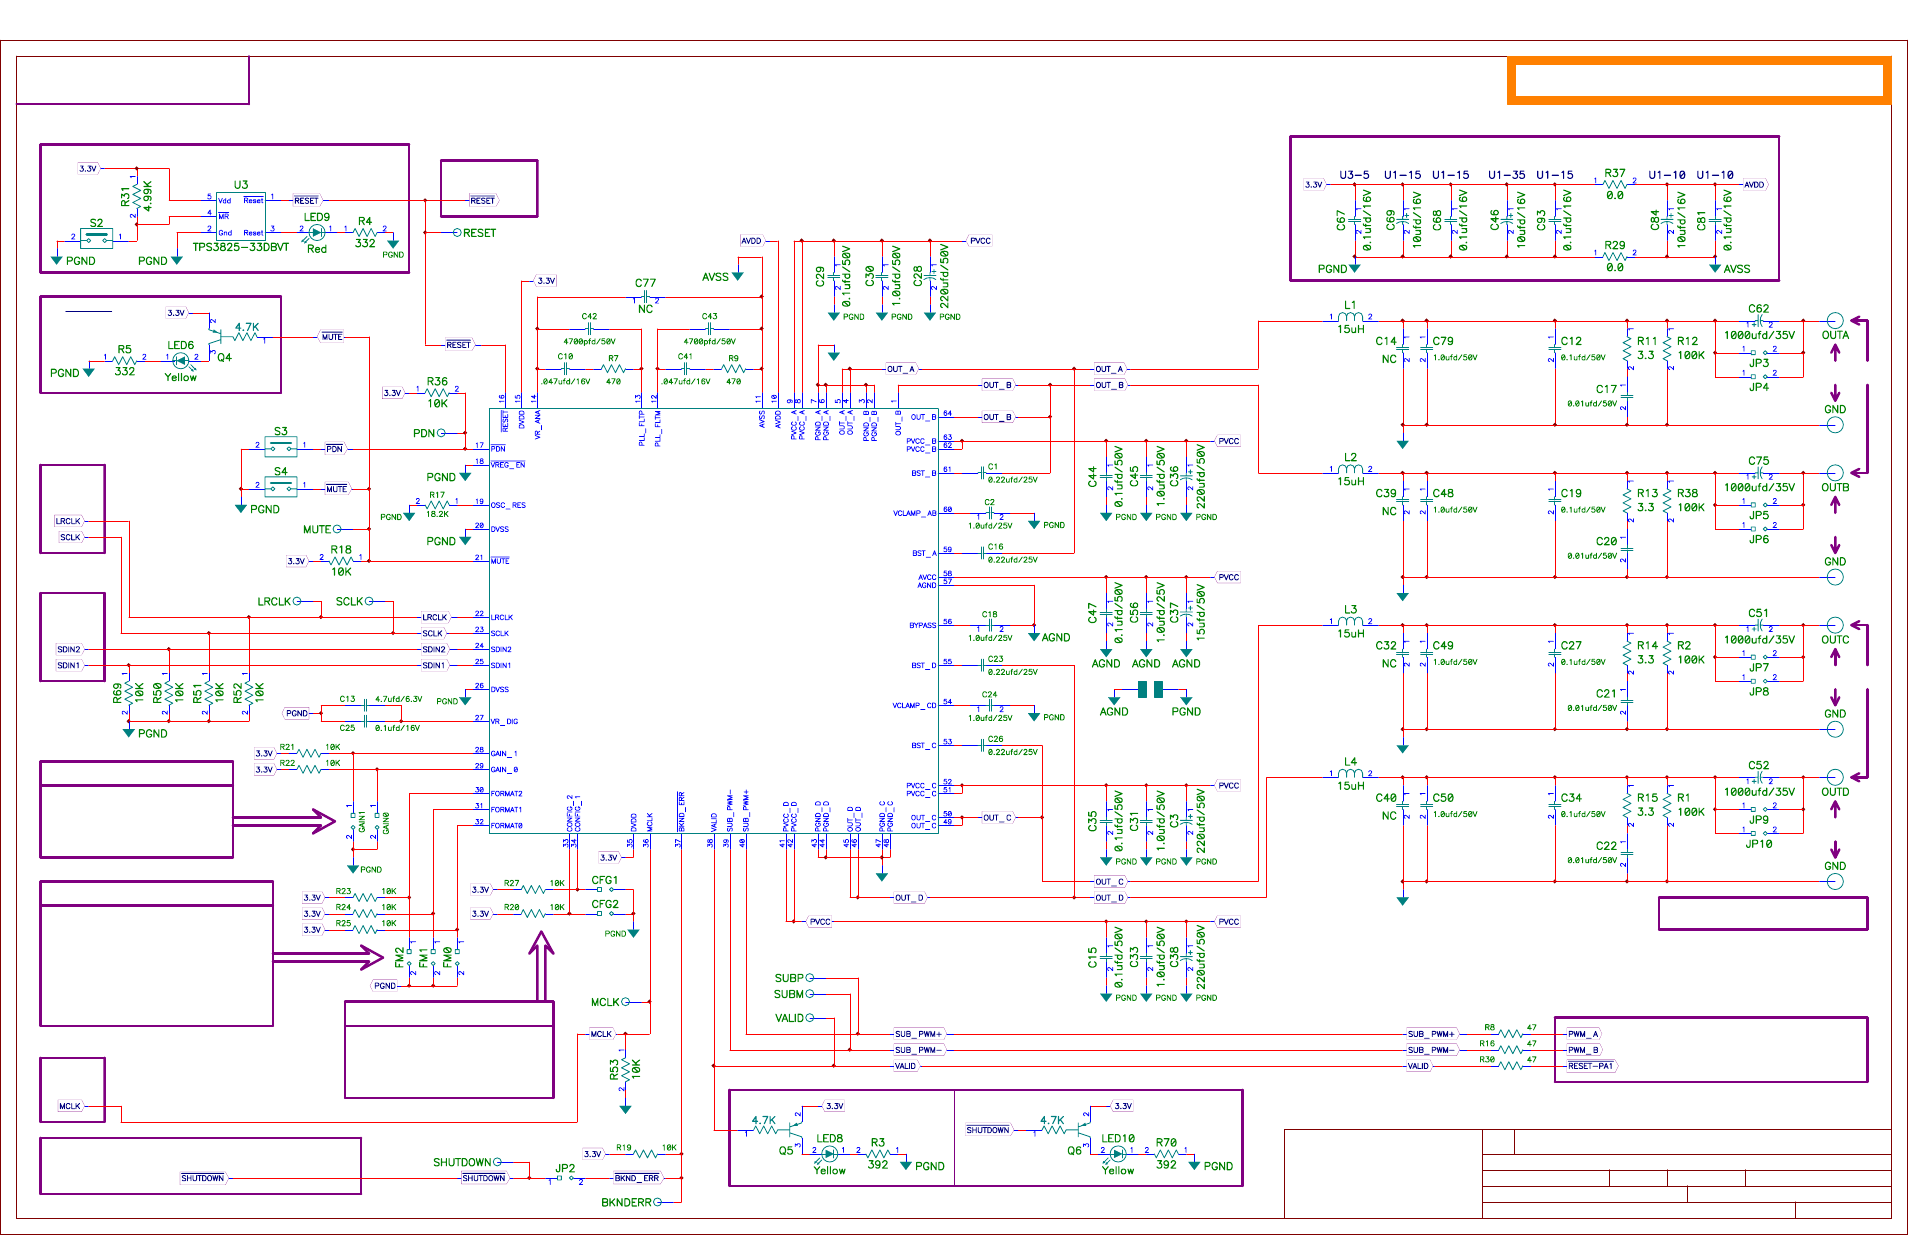Click resistor R18 10K
The image size is (1908, 1235).
tap(341, 560)
